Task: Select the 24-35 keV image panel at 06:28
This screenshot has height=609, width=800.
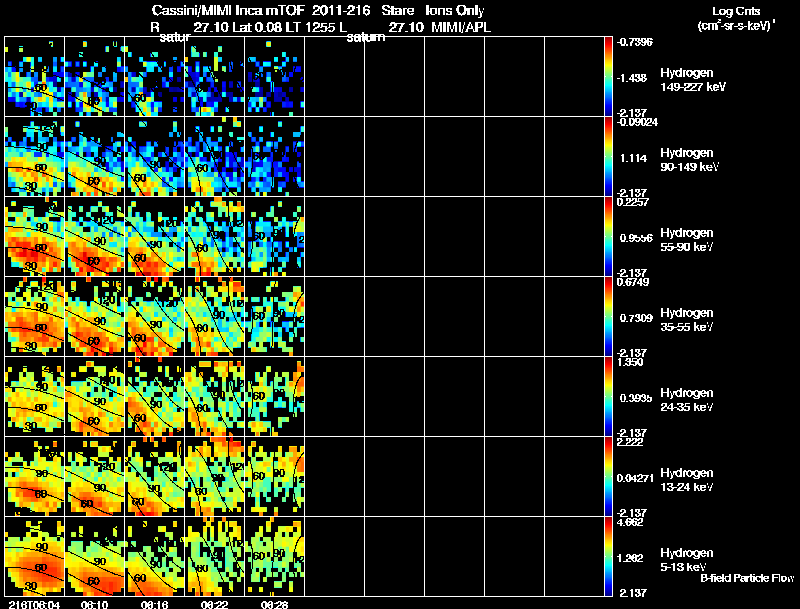Action: pyautogui.click(x=274, y=397)
